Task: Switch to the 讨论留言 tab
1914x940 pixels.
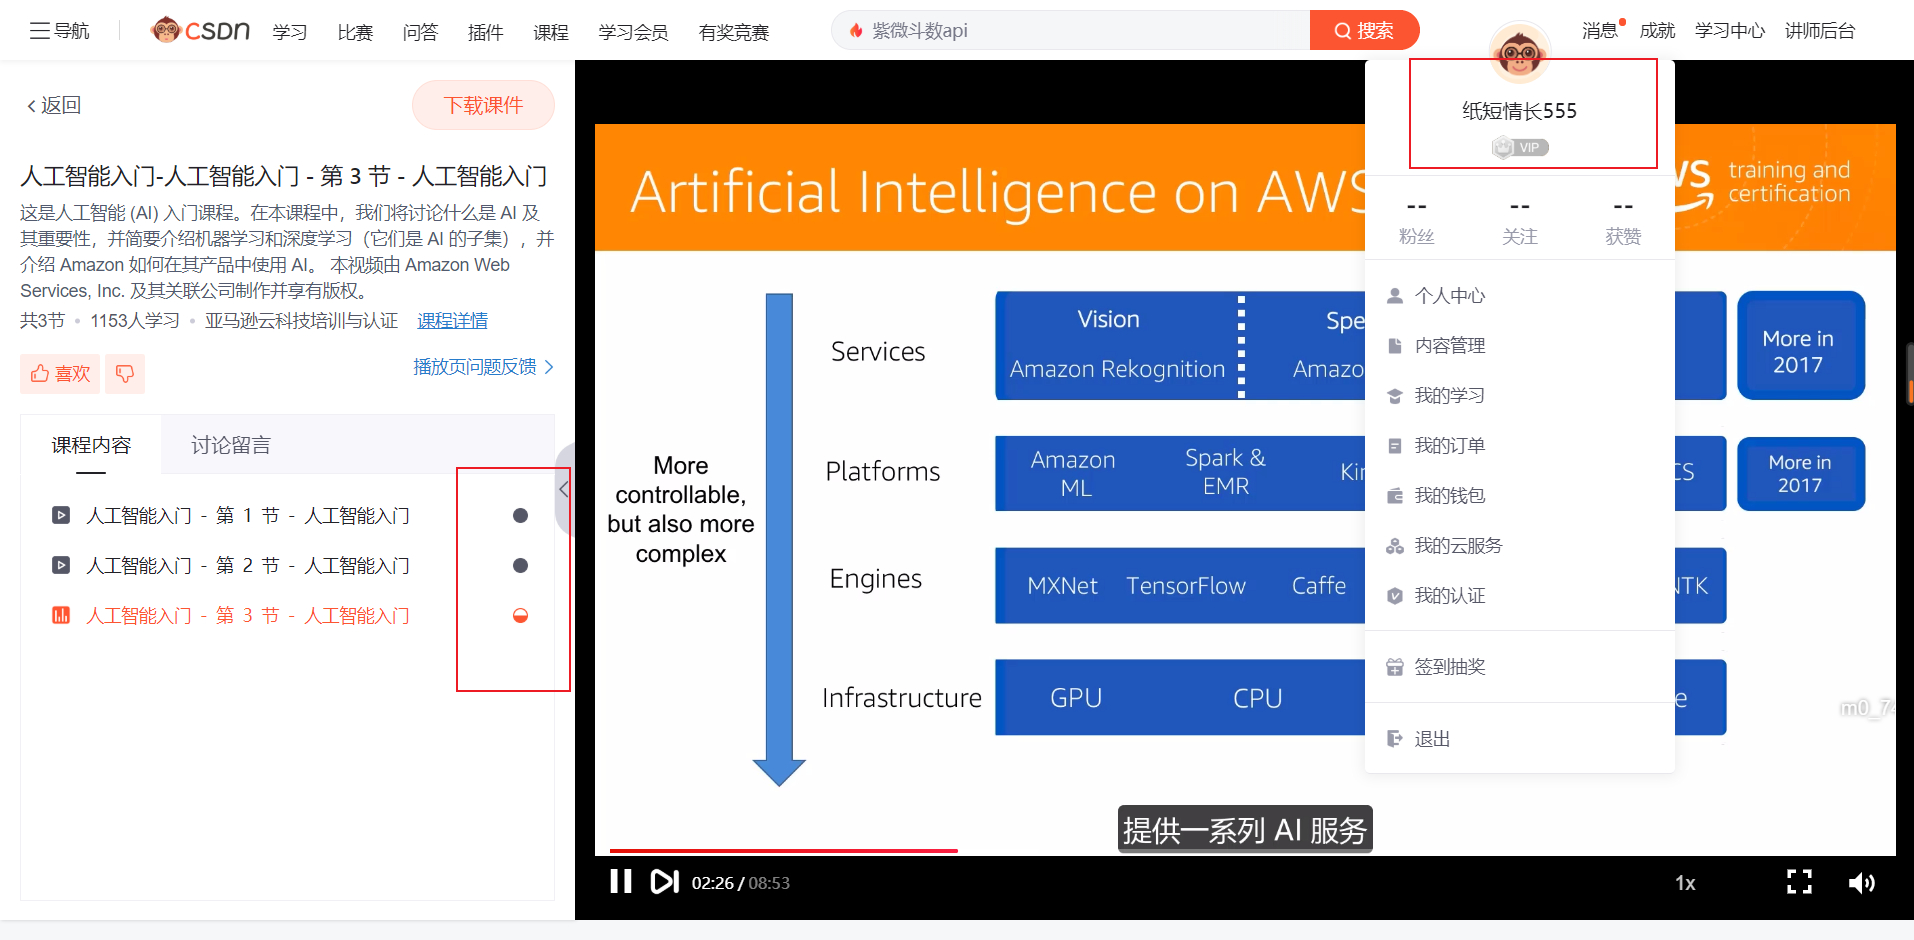Action: coord(231,445)
